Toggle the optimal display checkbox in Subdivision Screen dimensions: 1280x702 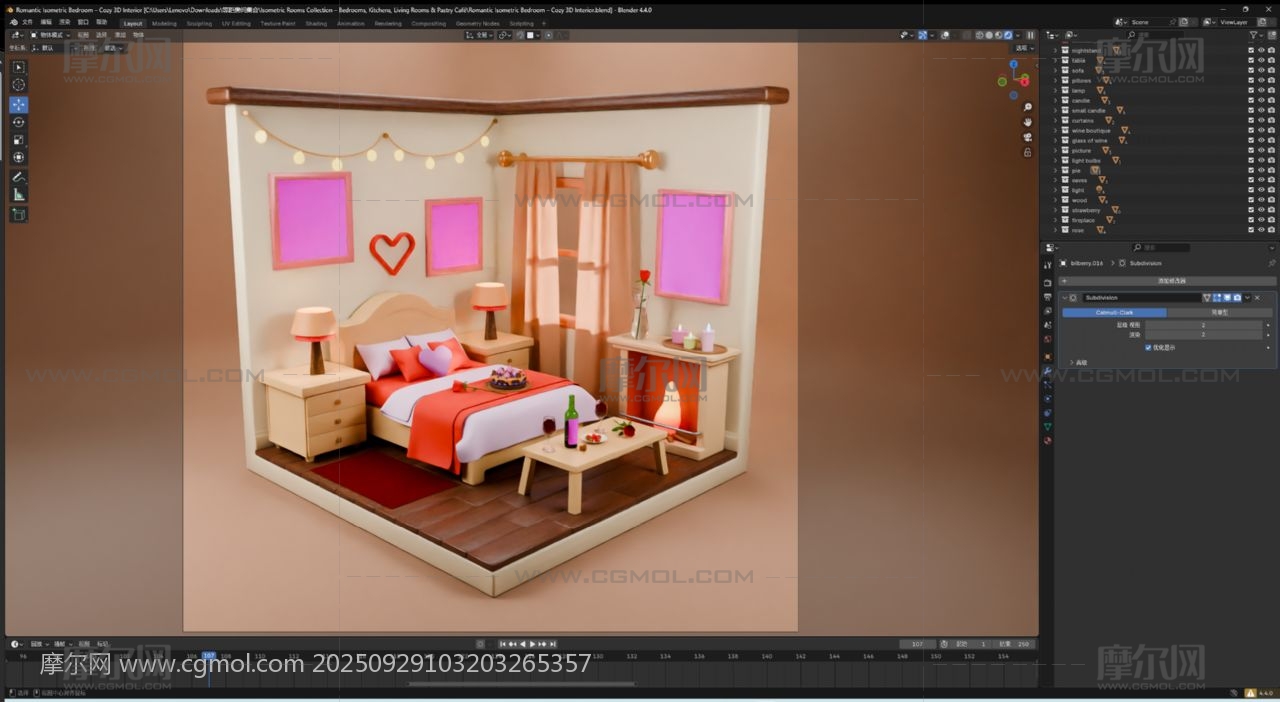coord(1148,347)
